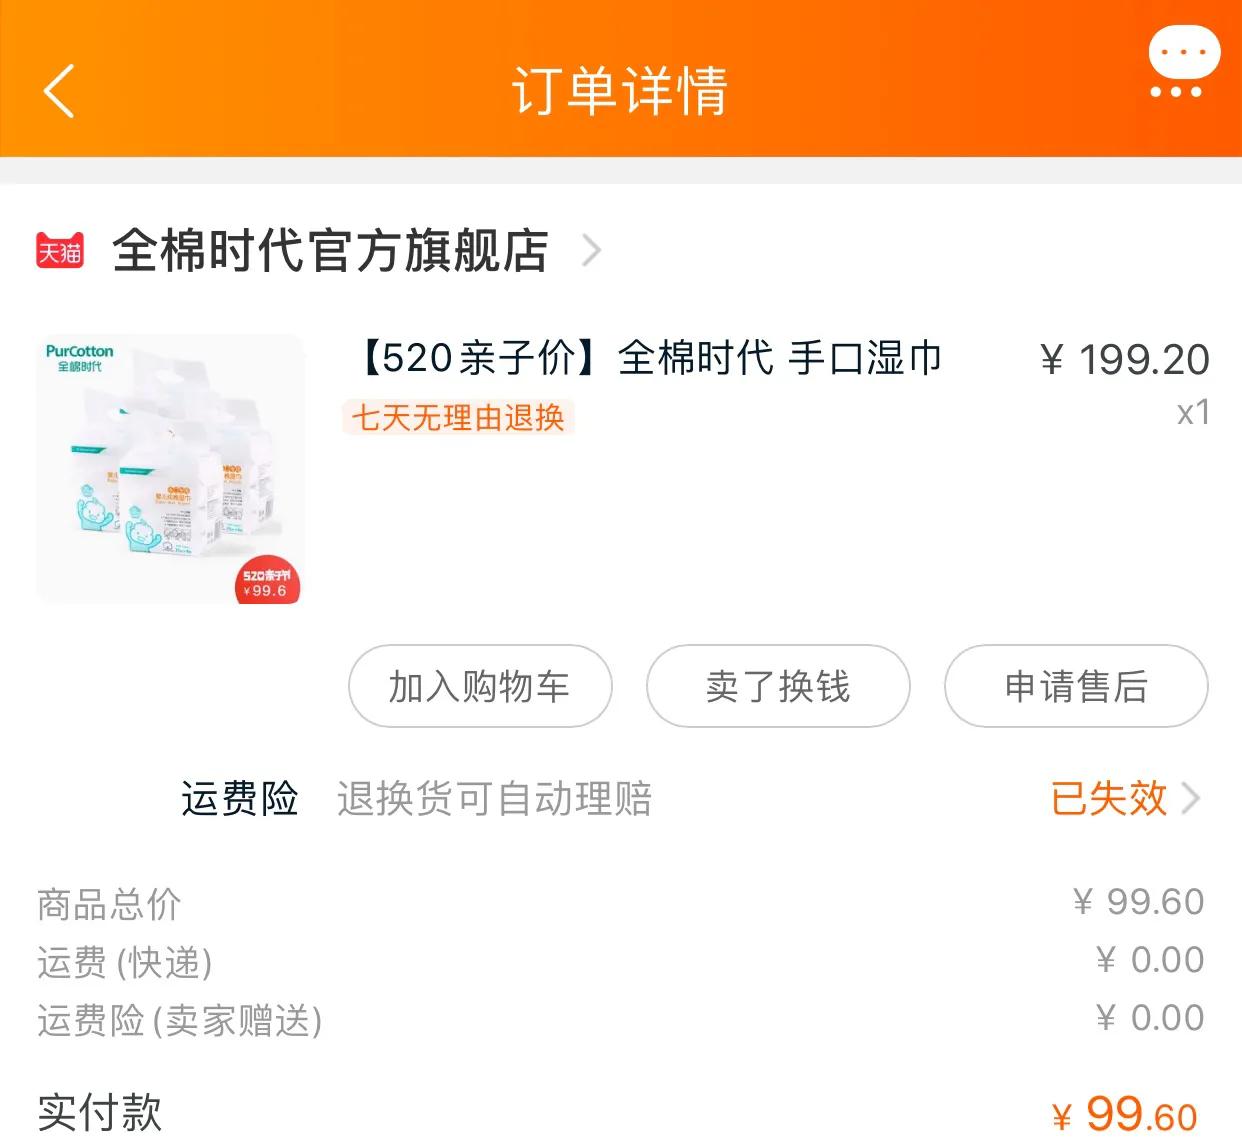Click the red 520亲子节 price badge
Screen dimensions: 1242x1143
[266, 582]
